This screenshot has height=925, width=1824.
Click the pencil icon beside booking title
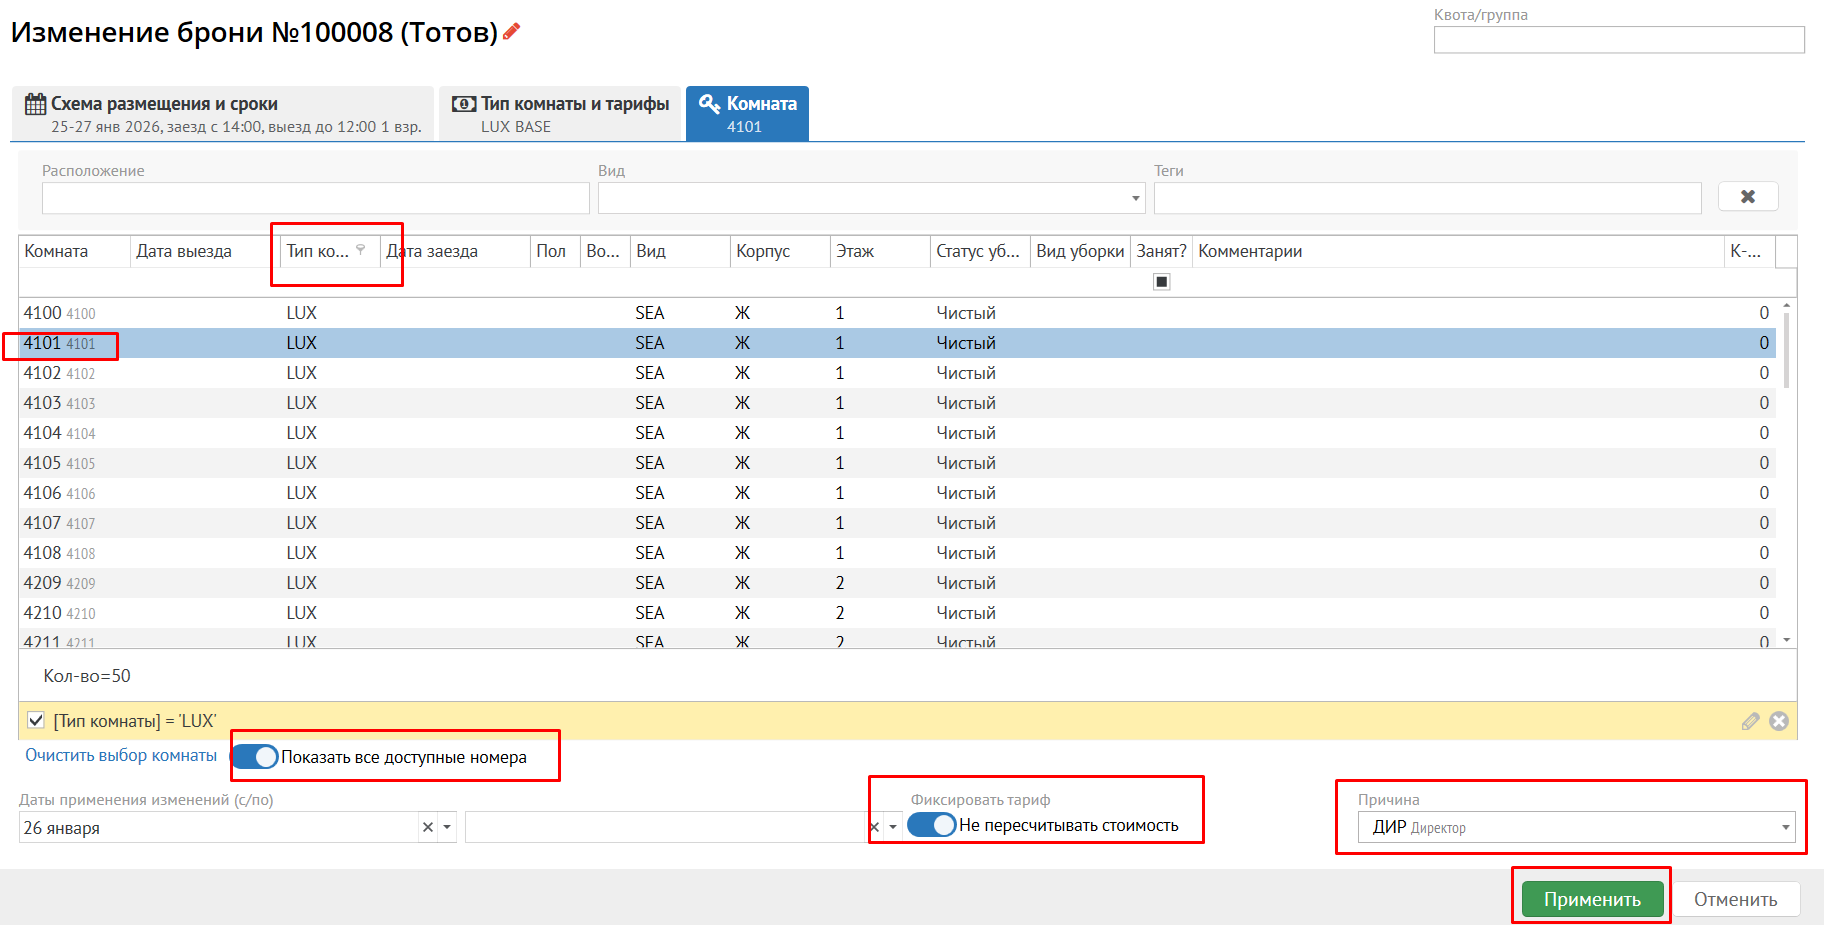coord(512,31)
